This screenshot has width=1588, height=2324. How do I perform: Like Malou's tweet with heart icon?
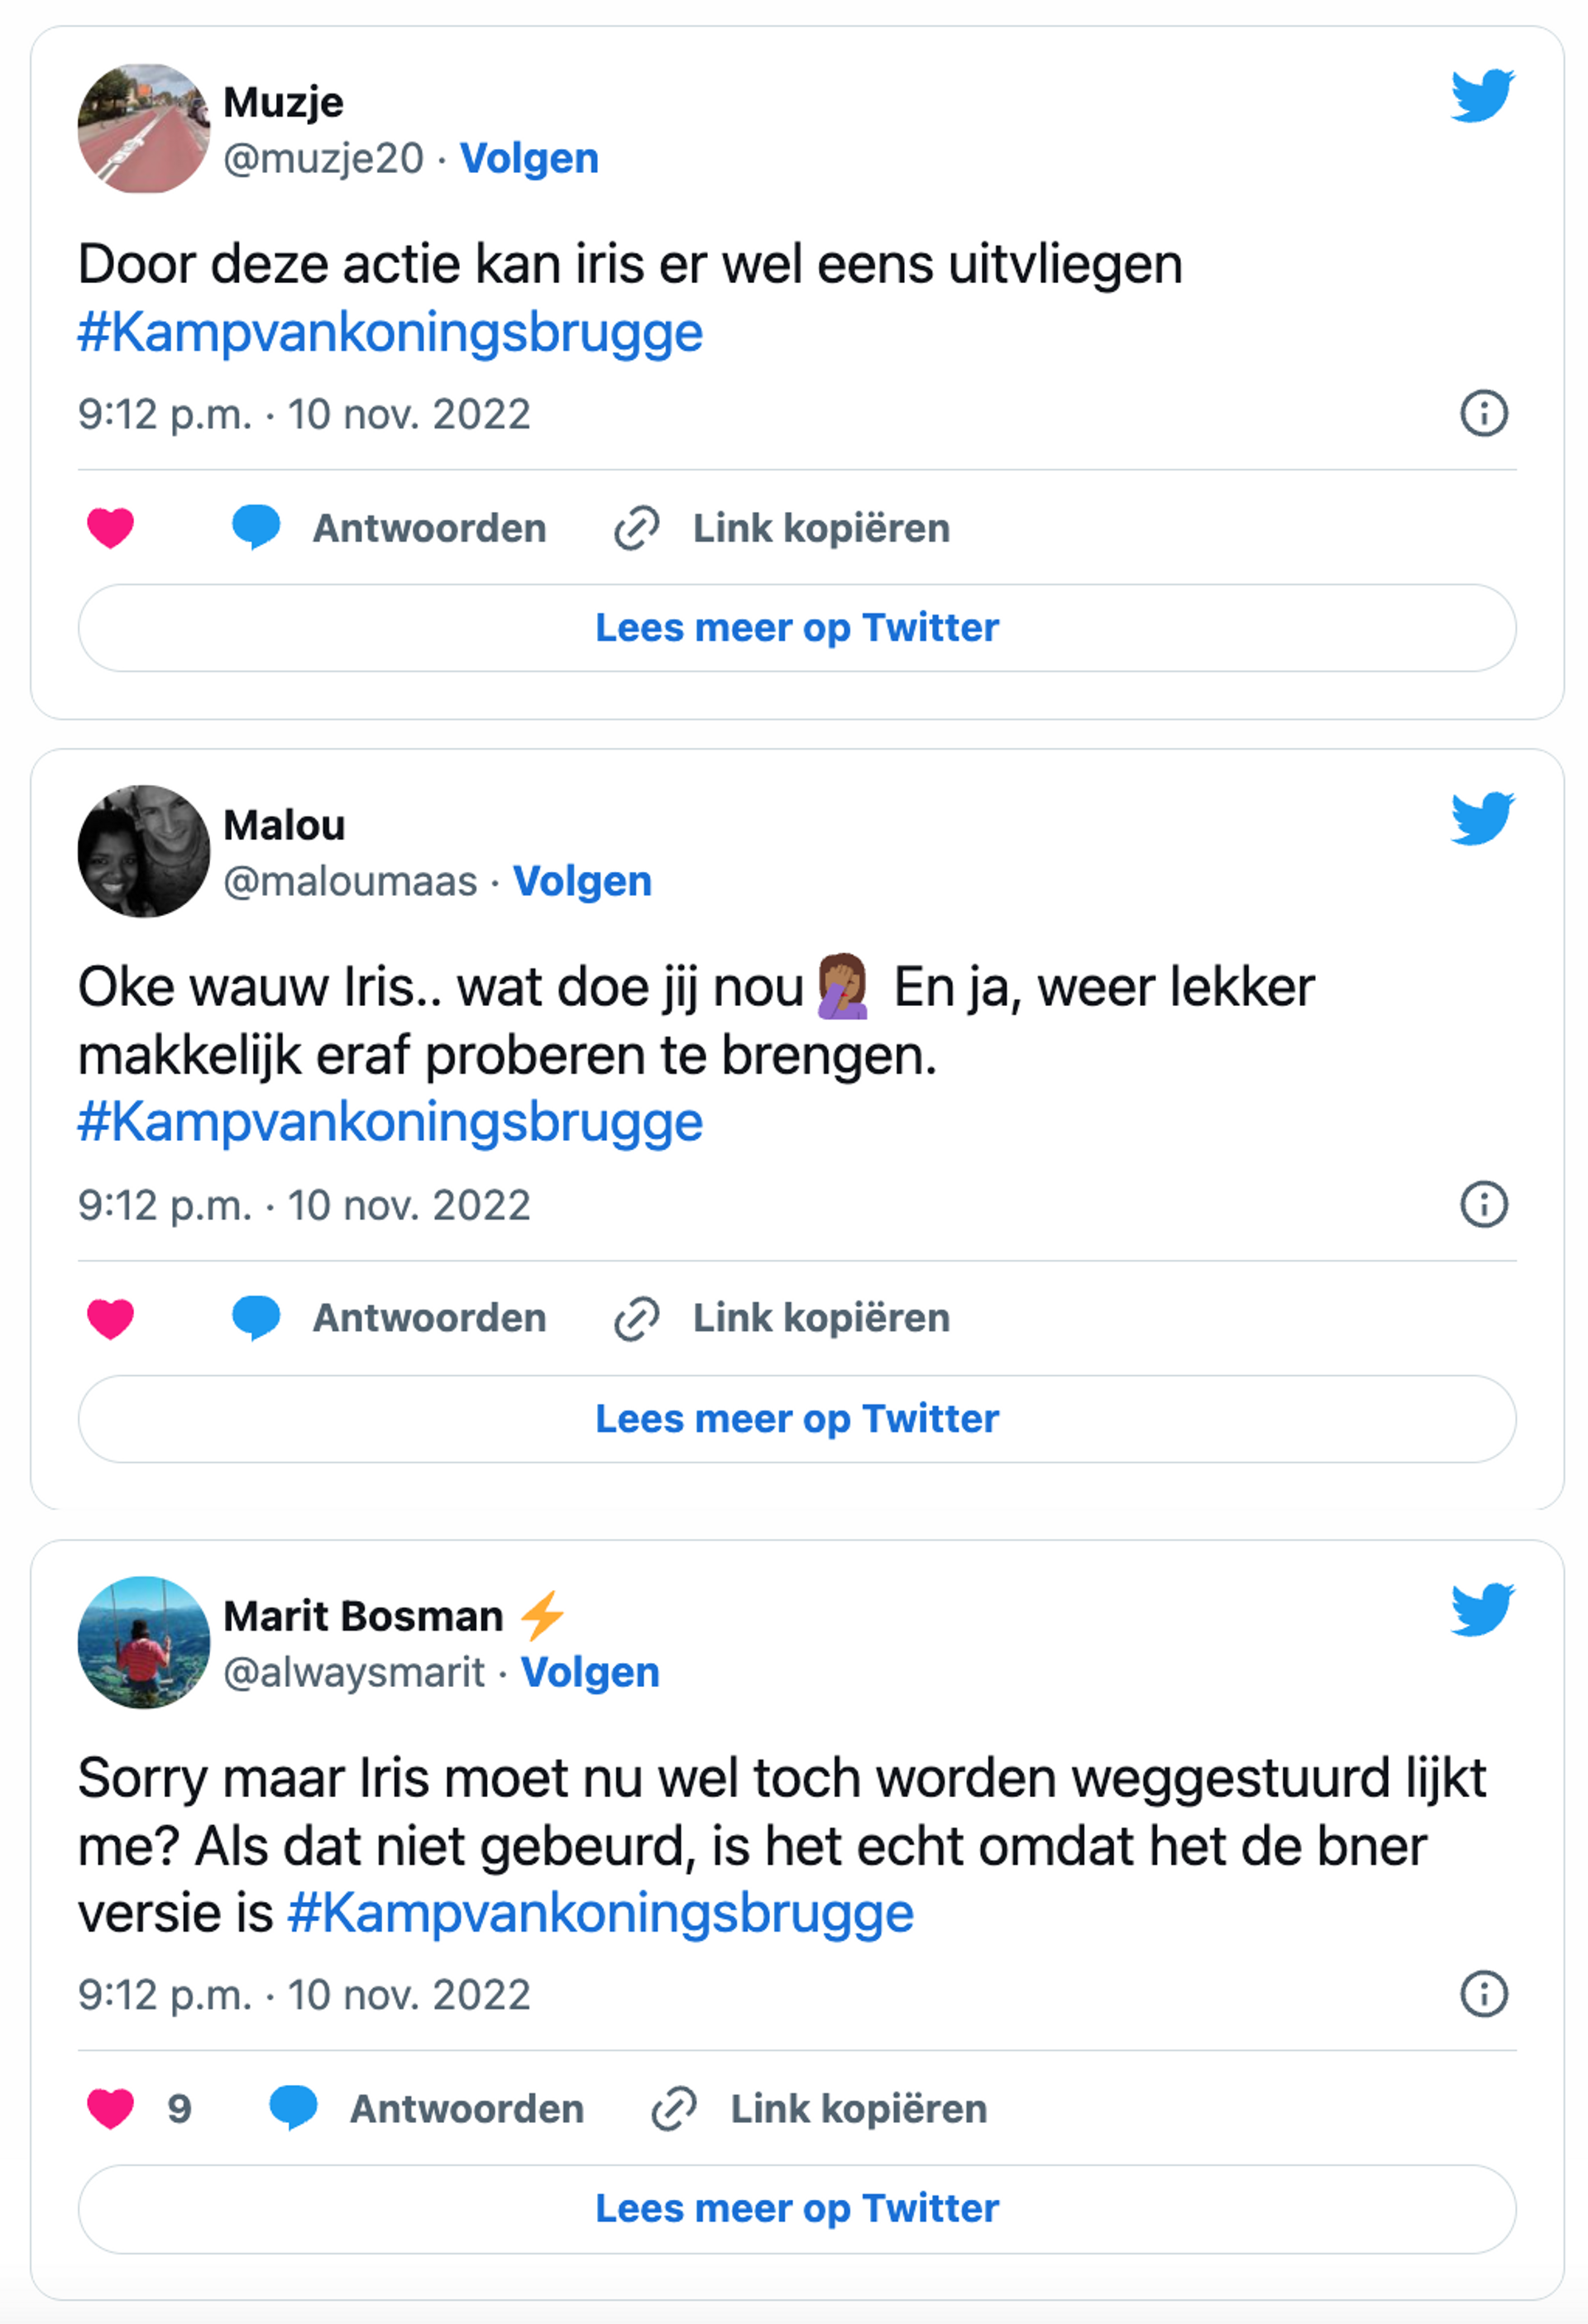pyautogui.click(x=110, y=1318)
